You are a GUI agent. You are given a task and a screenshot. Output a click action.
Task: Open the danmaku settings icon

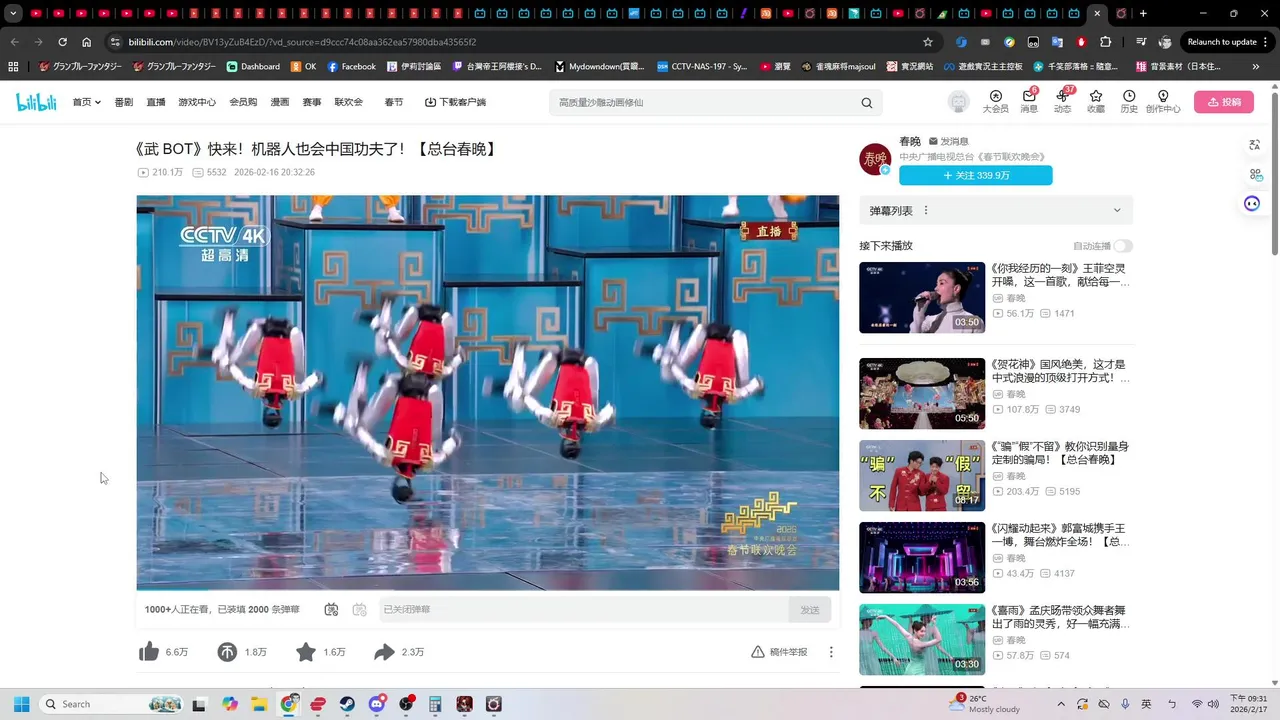(359, 609)
